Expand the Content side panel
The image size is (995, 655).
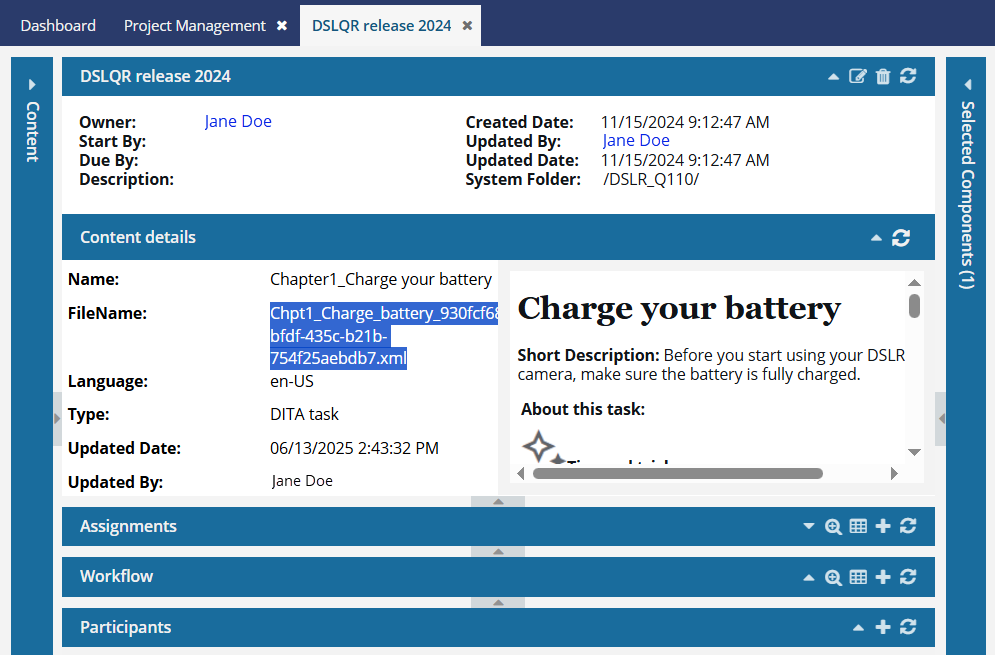click(x=32, y=121)
